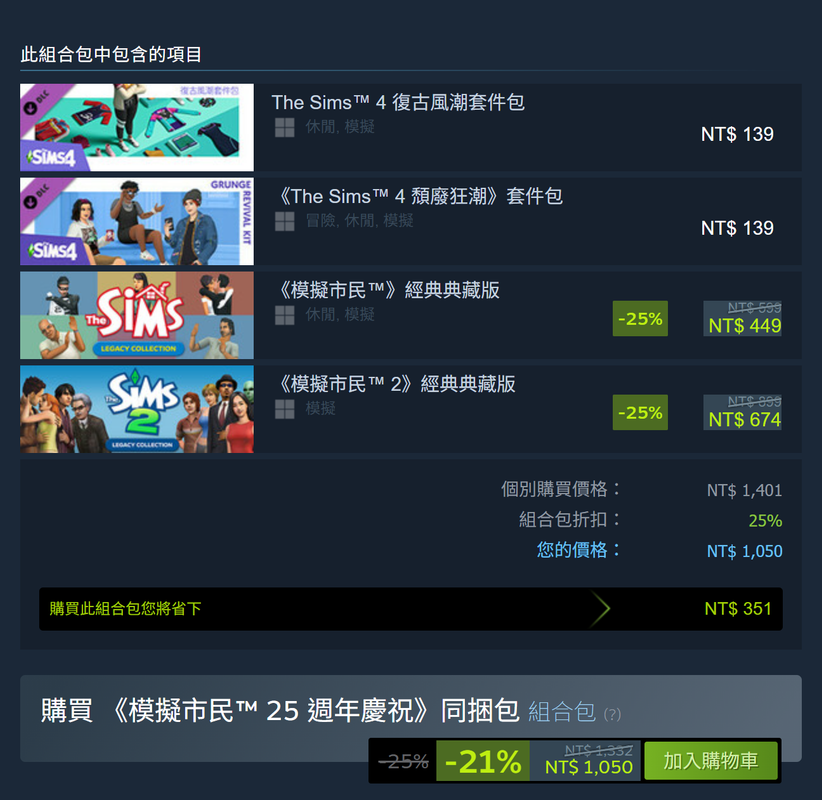Click the Windows icon under 模擬市民 經典典藏版

pos(285,315)
